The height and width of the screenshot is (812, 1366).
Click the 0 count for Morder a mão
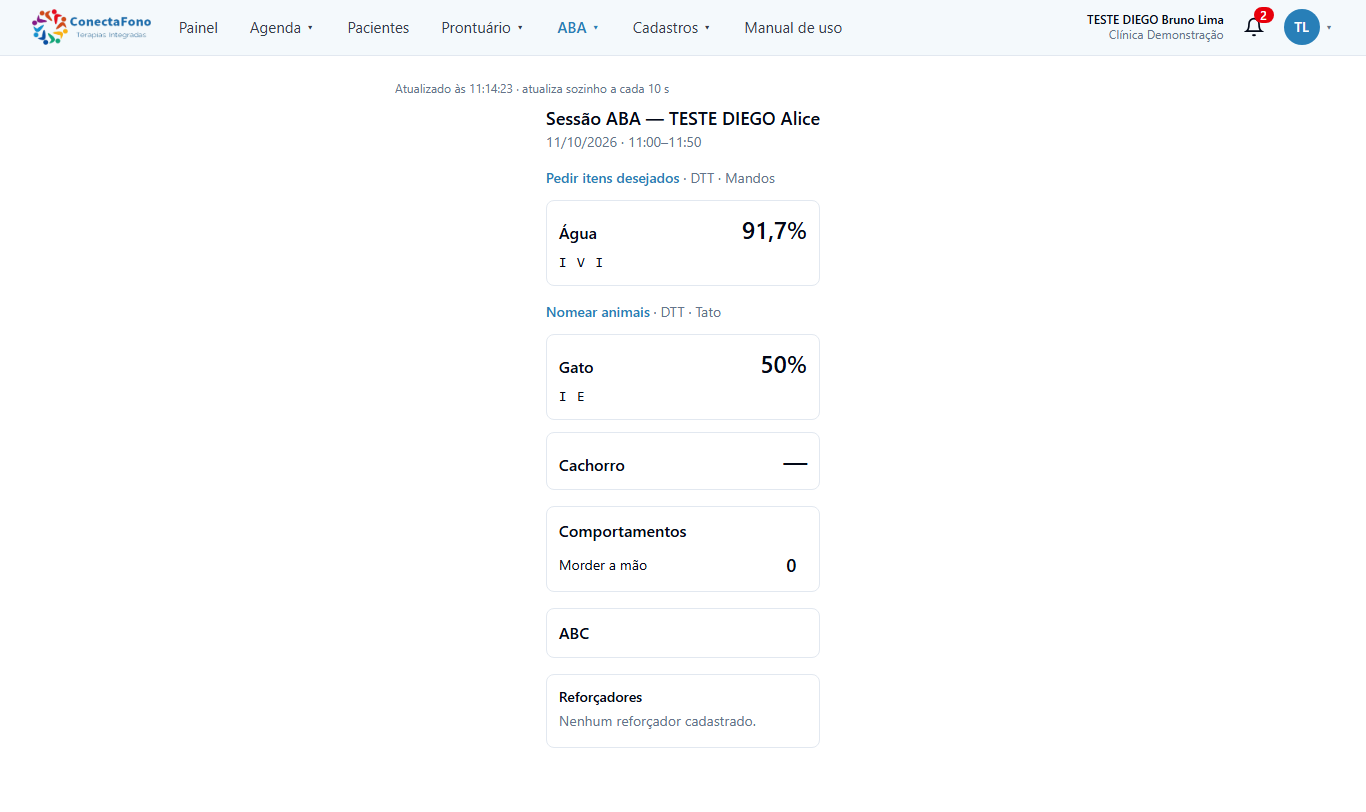pos(791,566)
